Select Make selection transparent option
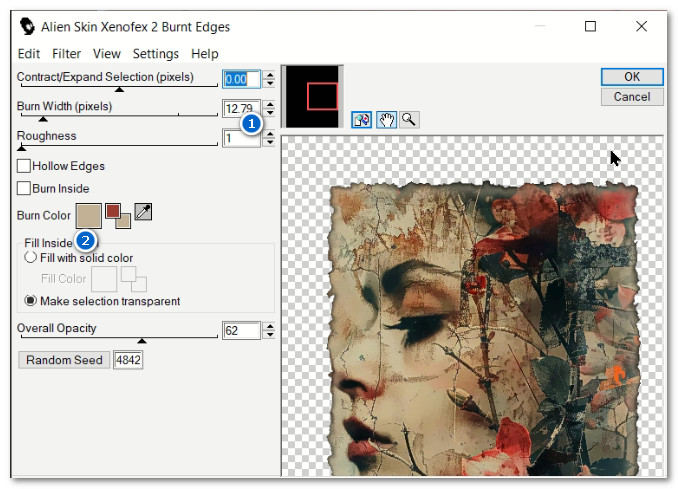Image resolution: width=678 pixels, height=489 pixels. (30, 300)
